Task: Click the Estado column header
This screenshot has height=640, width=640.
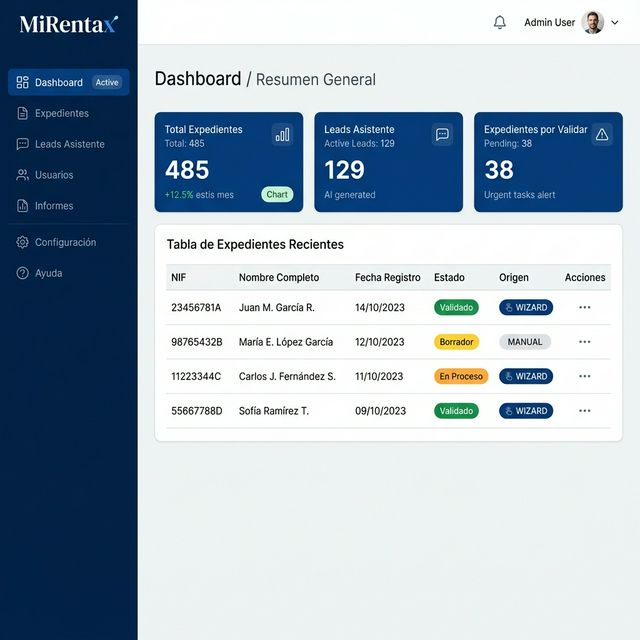Action: point(449,278)
